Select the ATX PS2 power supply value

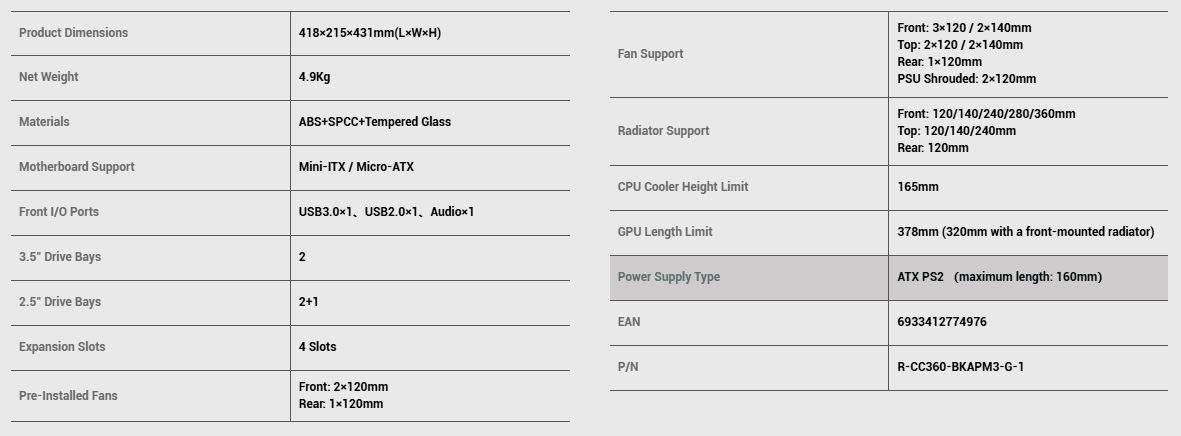[920, 277]
